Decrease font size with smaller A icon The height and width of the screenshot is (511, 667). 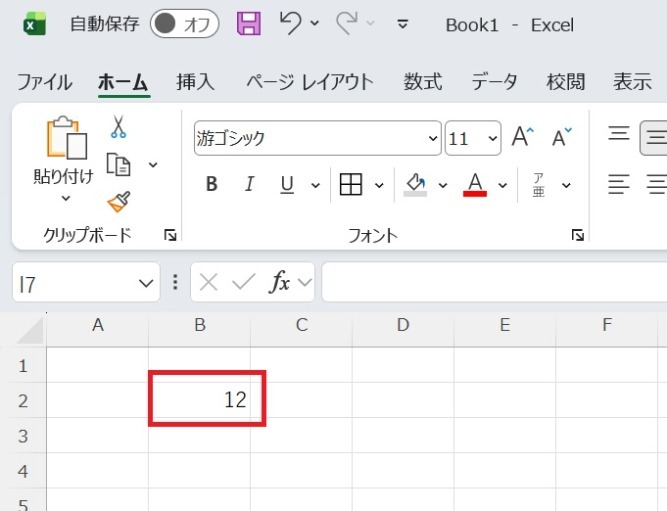562,137
